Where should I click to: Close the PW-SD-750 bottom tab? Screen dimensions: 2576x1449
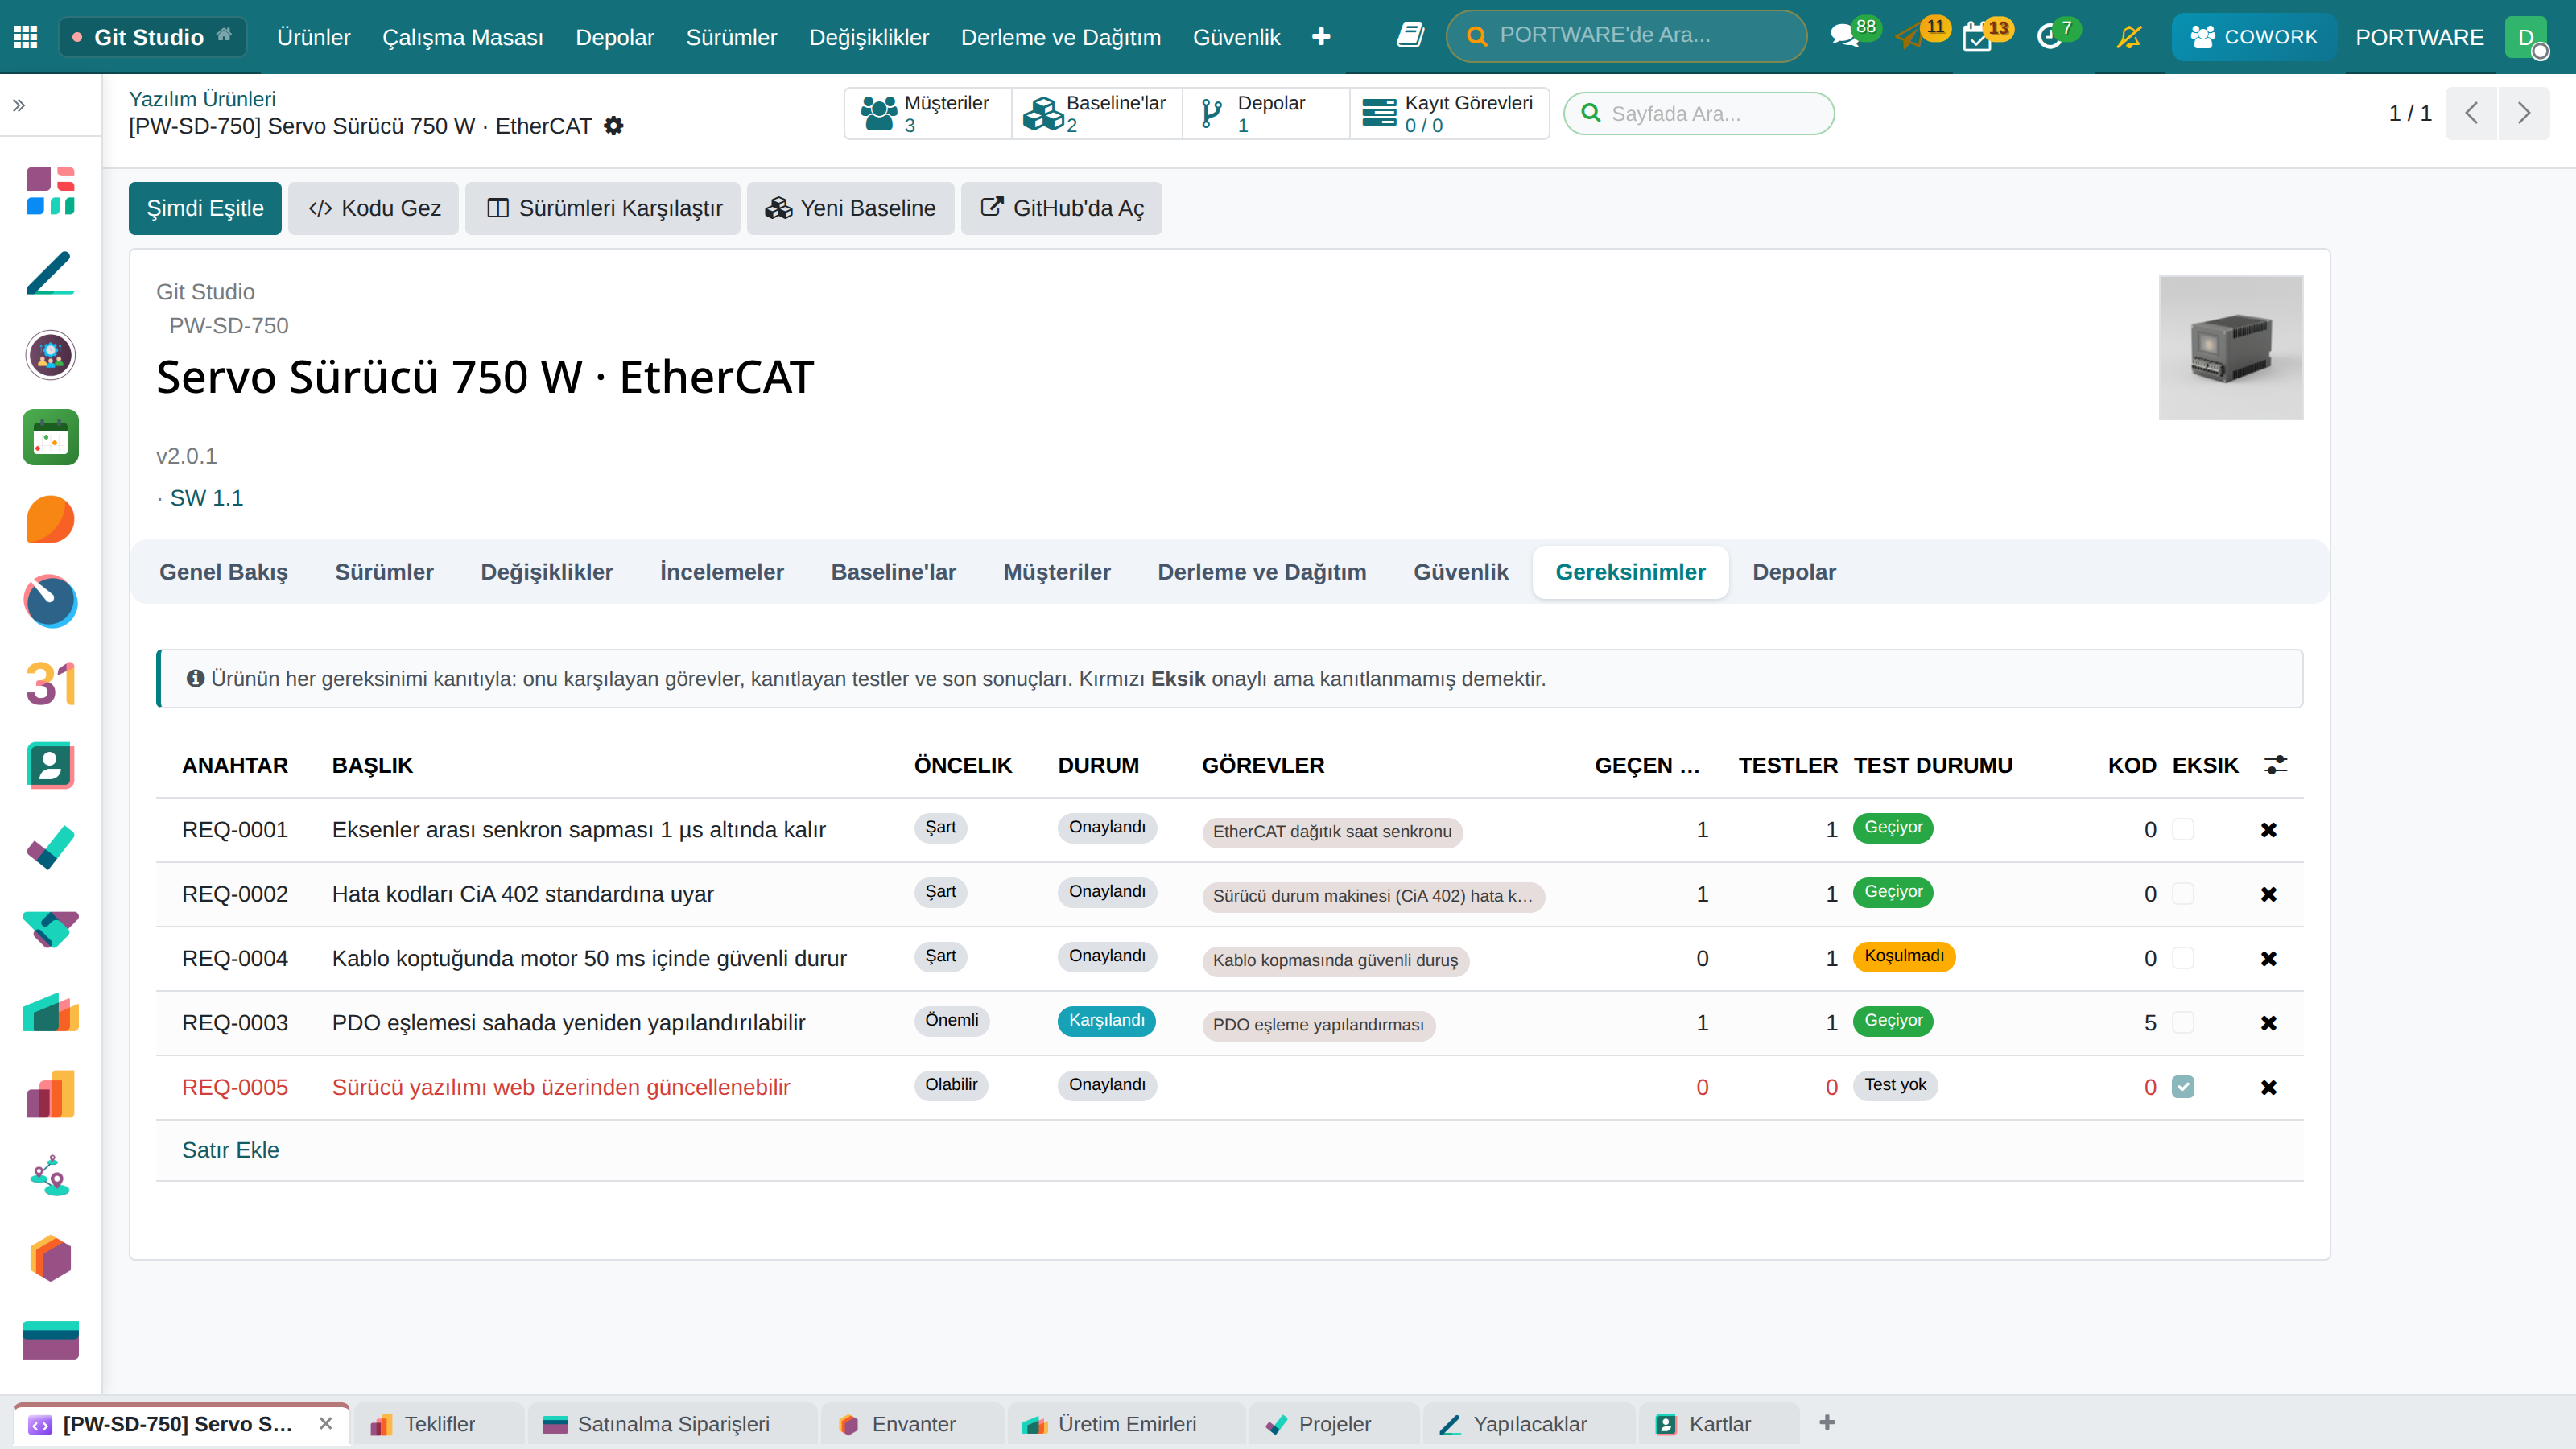pyautogui.click(x=326, y=1424)
